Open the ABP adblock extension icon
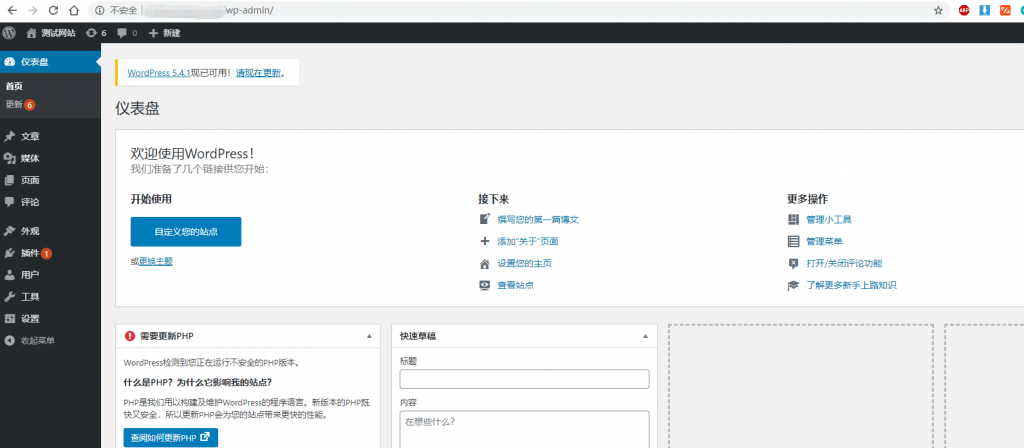 point(963,10)
